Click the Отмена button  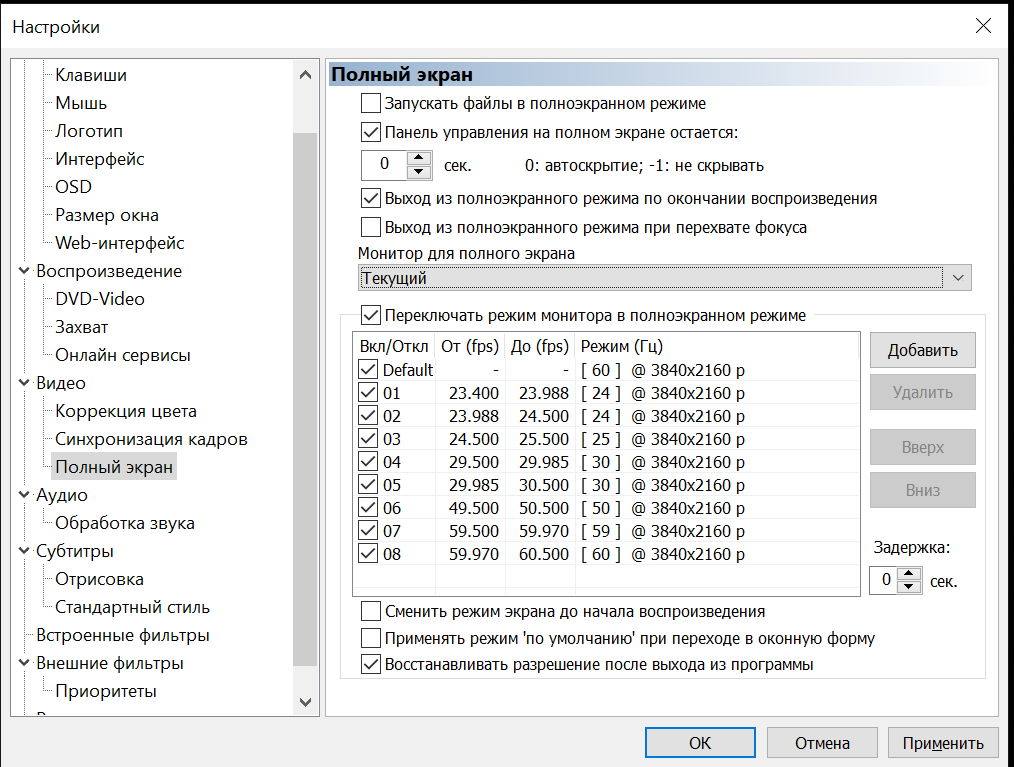click(x=822, y=743)
